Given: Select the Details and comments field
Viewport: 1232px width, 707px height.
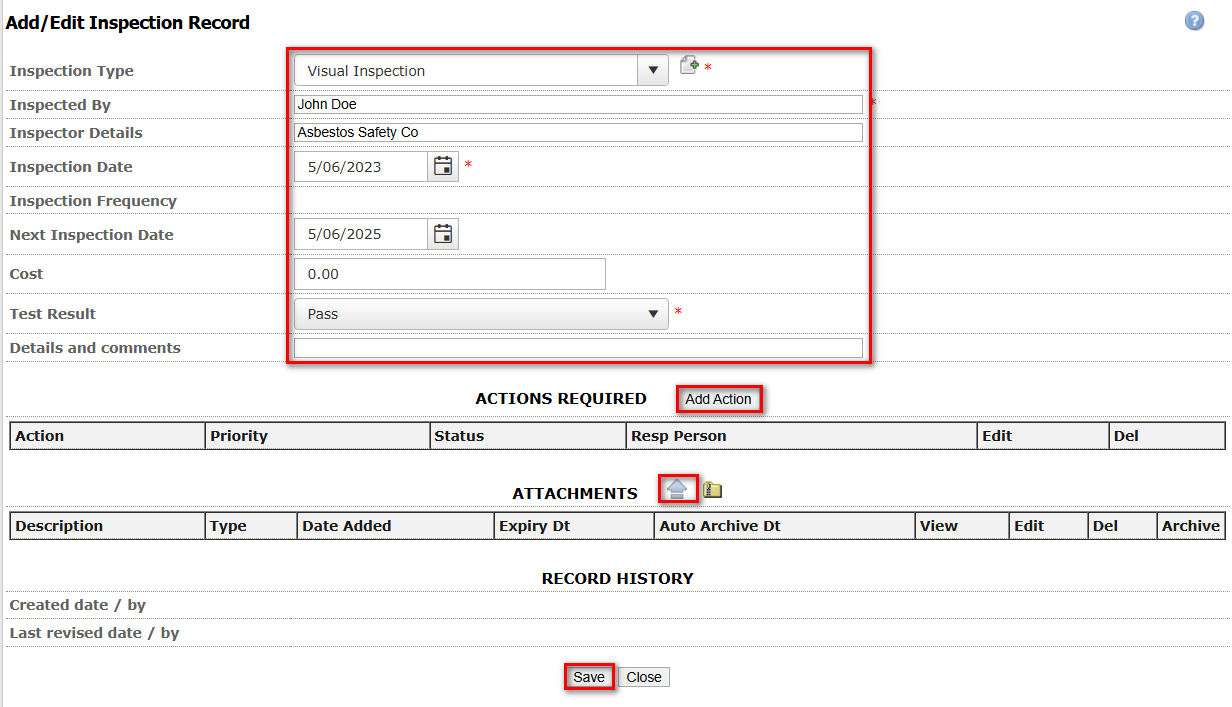Looking at the screenshot, I should 578,348.
